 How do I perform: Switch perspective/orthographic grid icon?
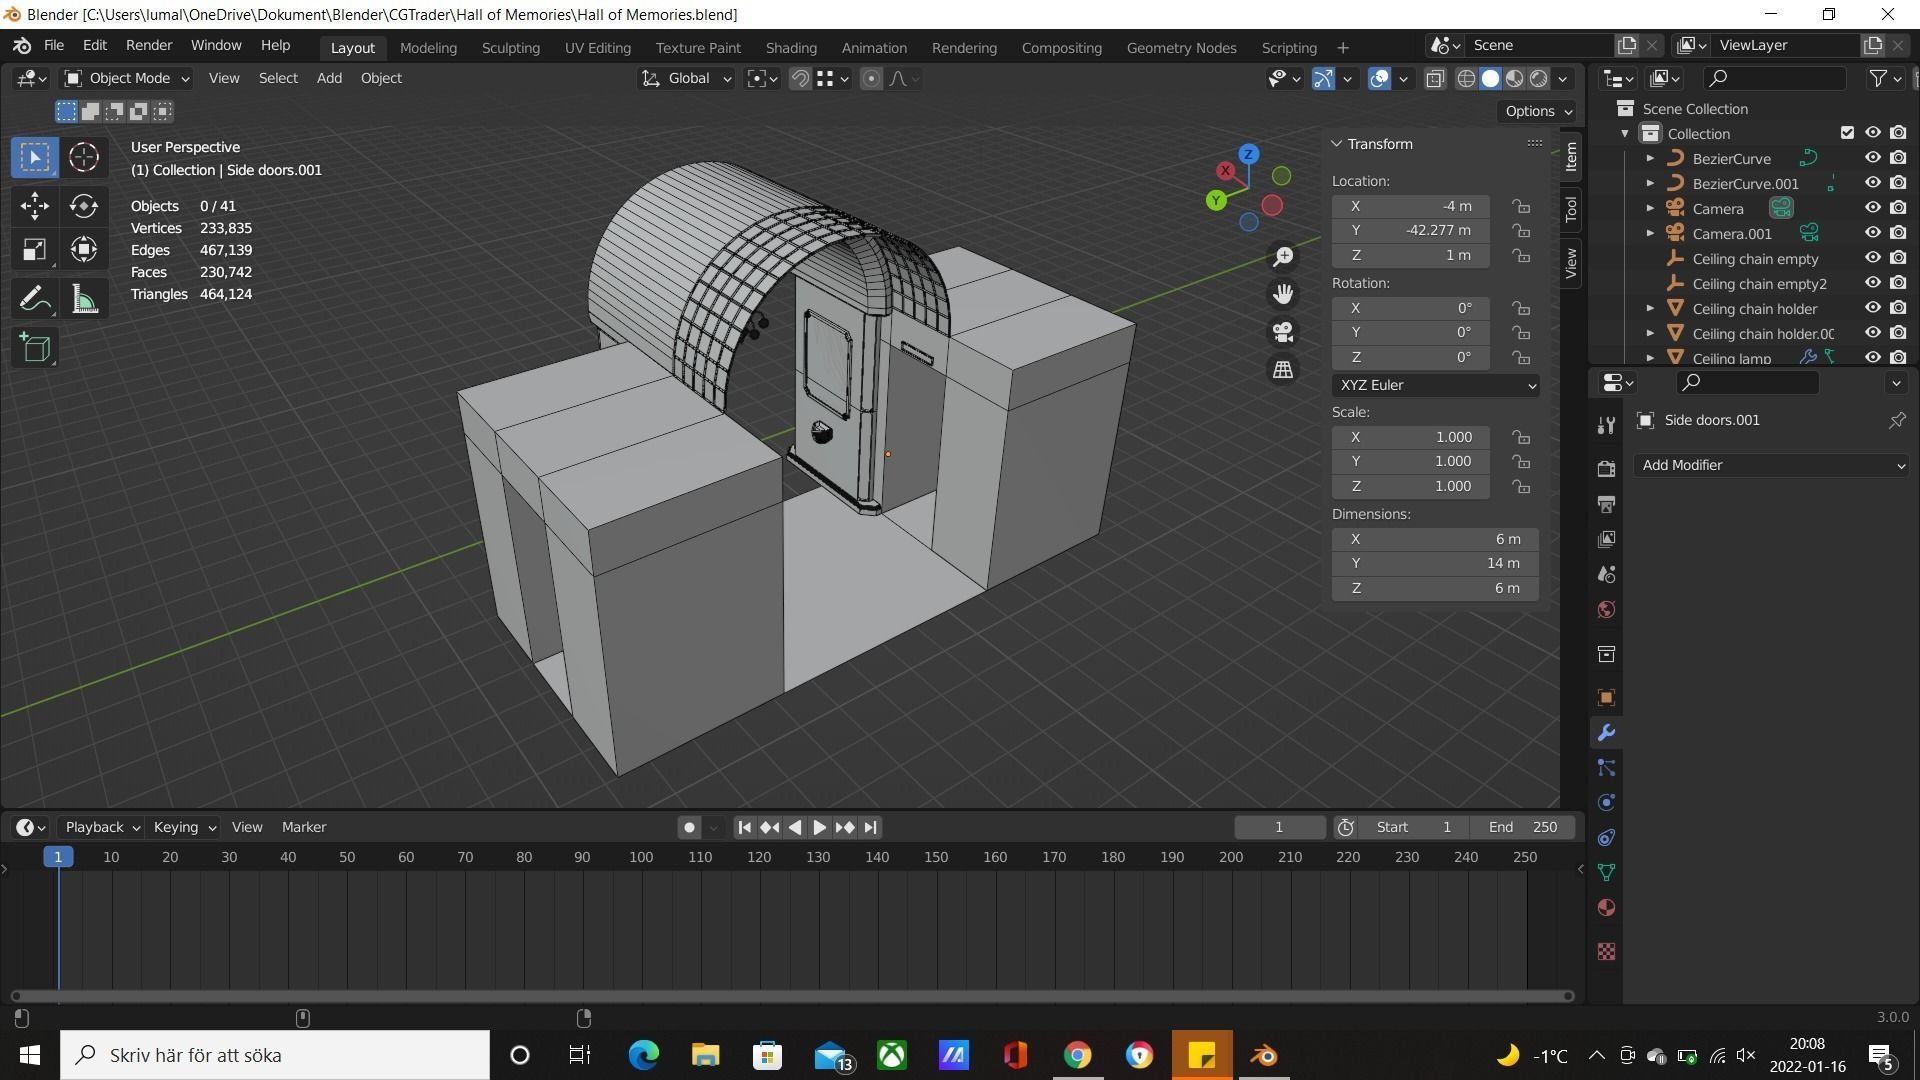click(1283, 370)
